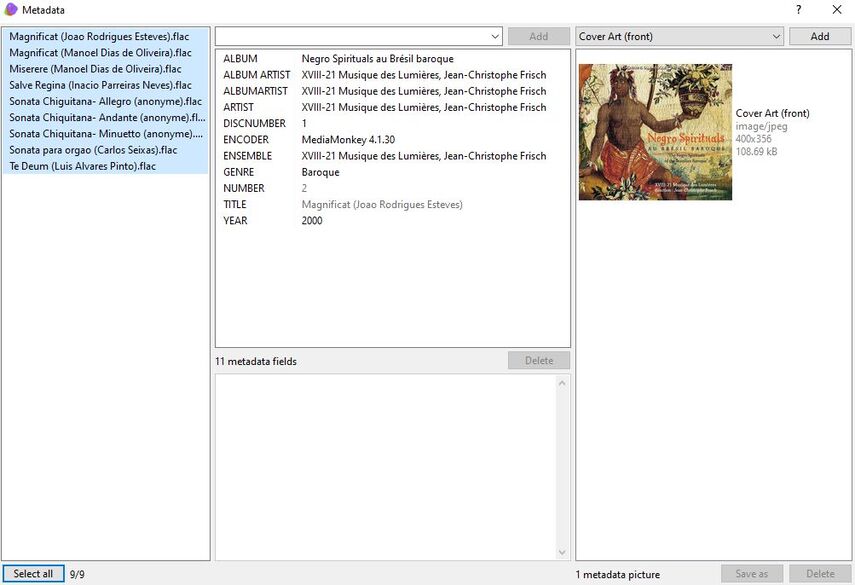The height and width of the screenshot is (585, 855).
Task: Open the help question mark button
Action: [x=798, y=9]
